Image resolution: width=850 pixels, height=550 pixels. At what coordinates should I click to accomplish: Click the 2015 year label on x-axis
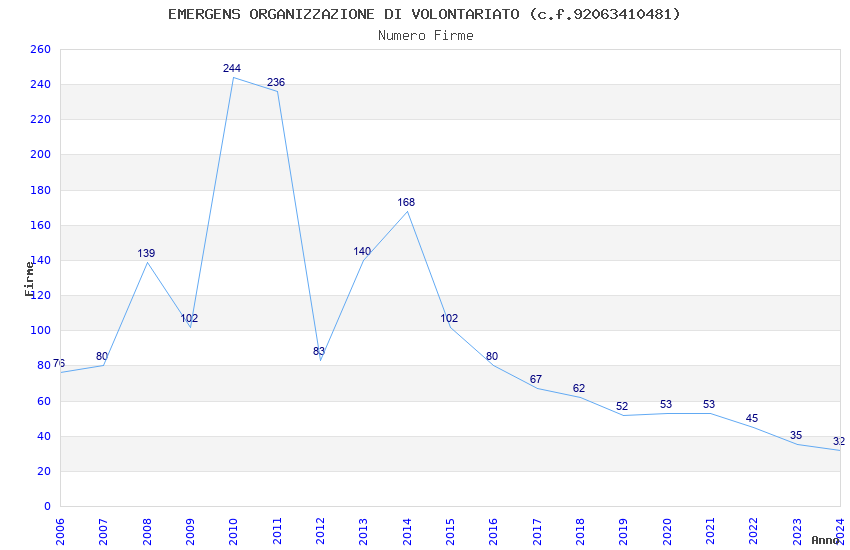coord(450,532)
